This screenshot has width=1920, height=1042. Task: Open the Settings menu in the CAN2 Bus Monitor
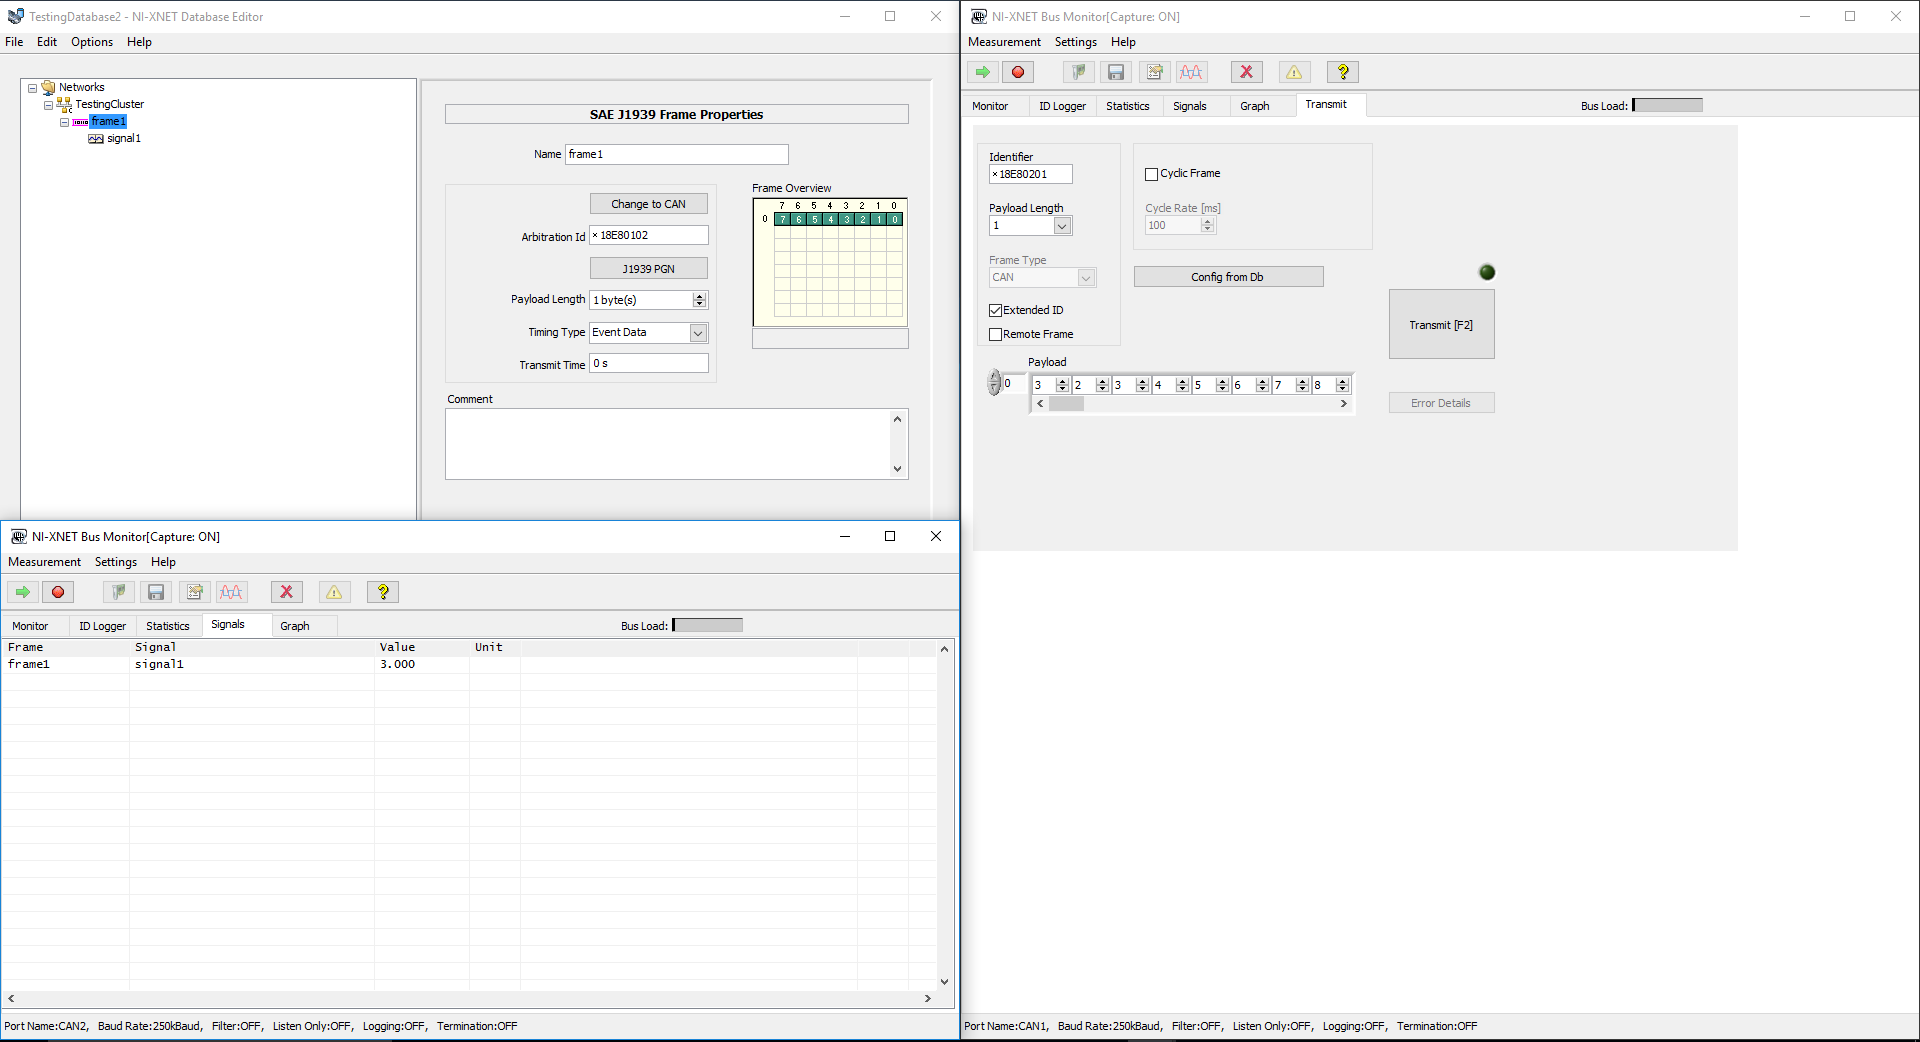[116, 562]
